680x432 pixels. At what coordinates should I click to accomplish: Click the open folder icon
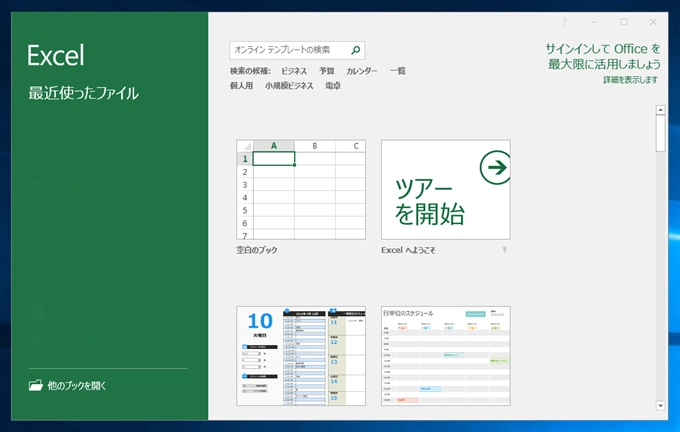36,385
